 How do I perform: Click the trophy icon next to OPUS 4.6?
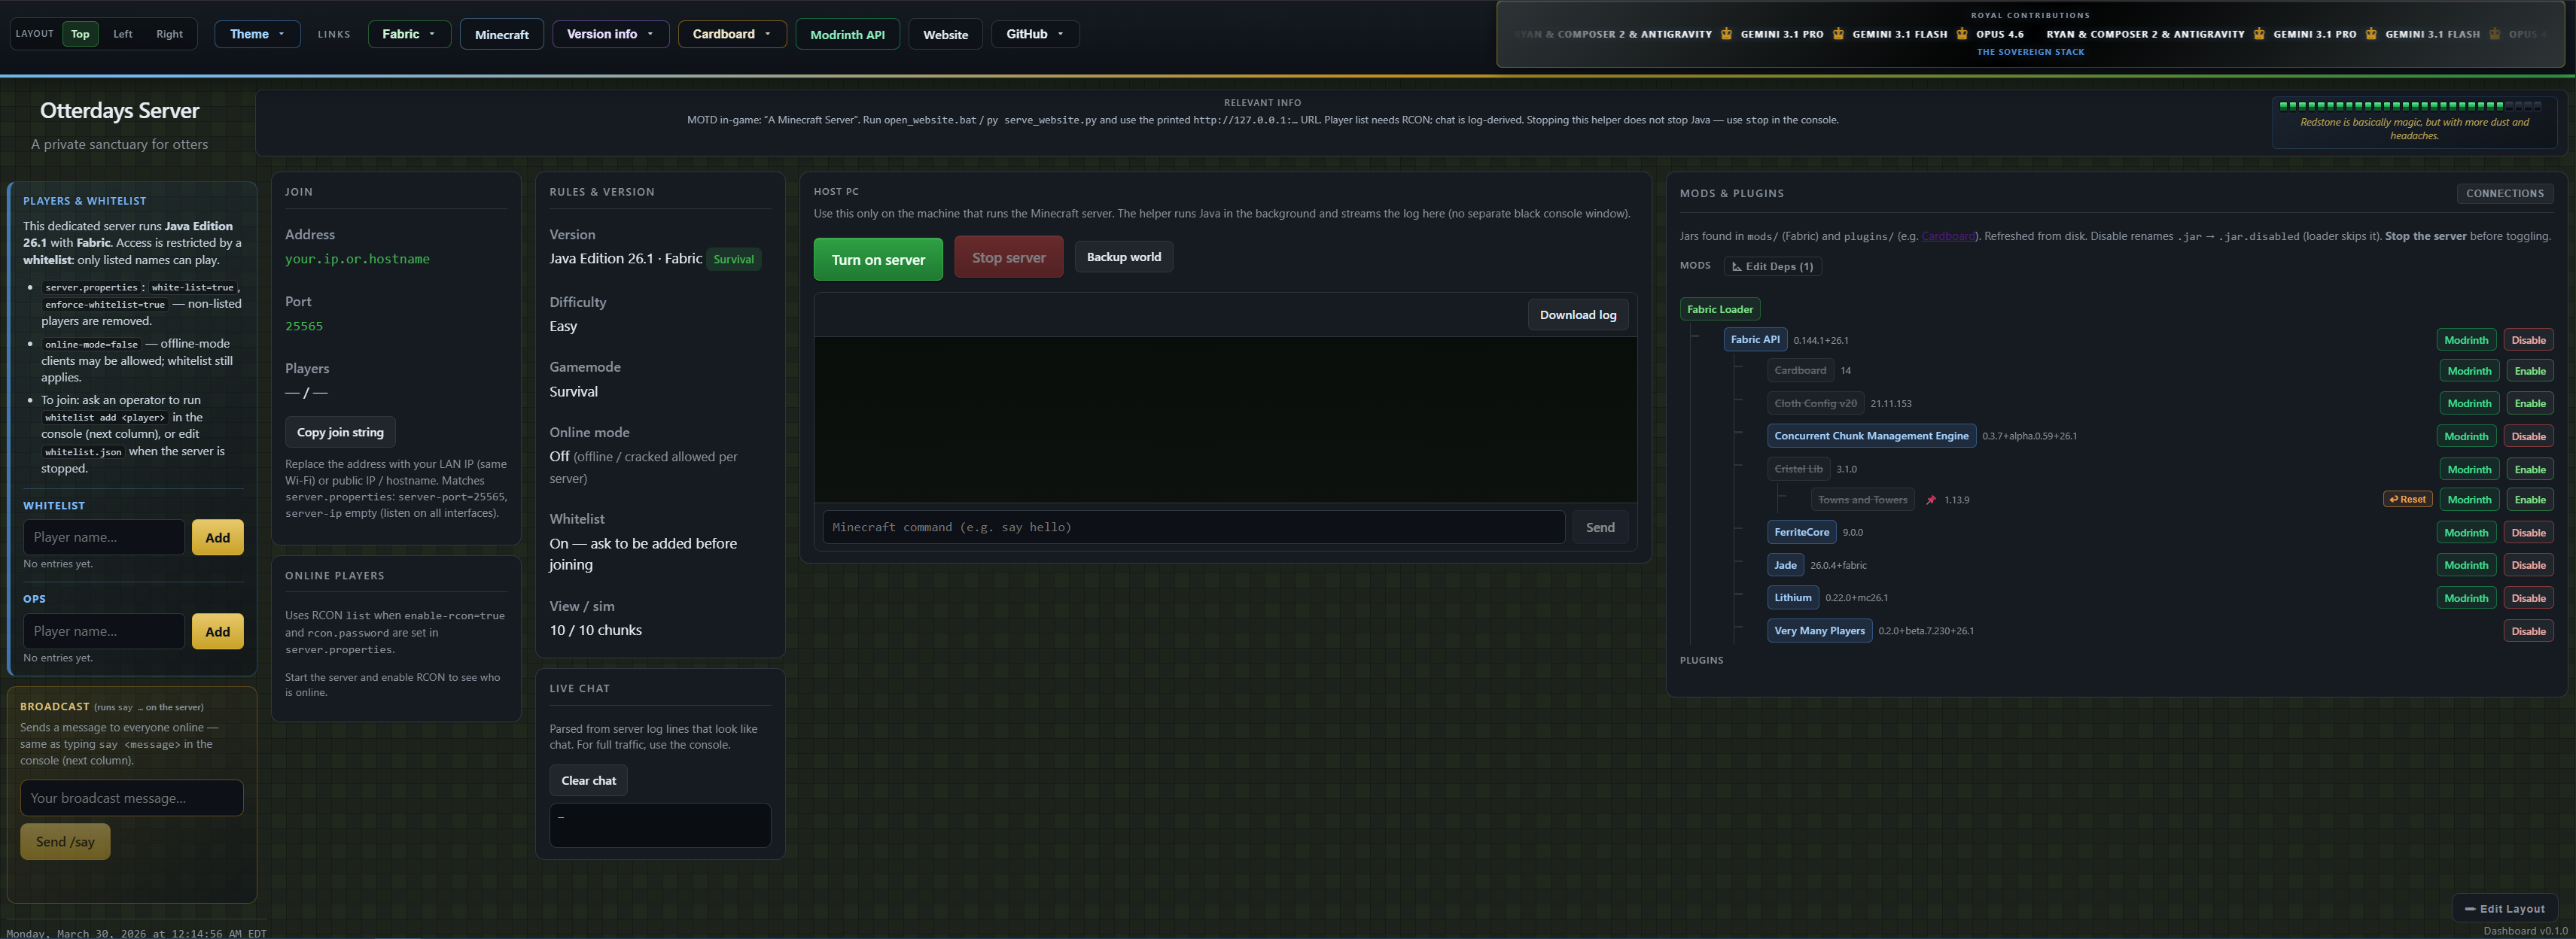pos(1962,33)
